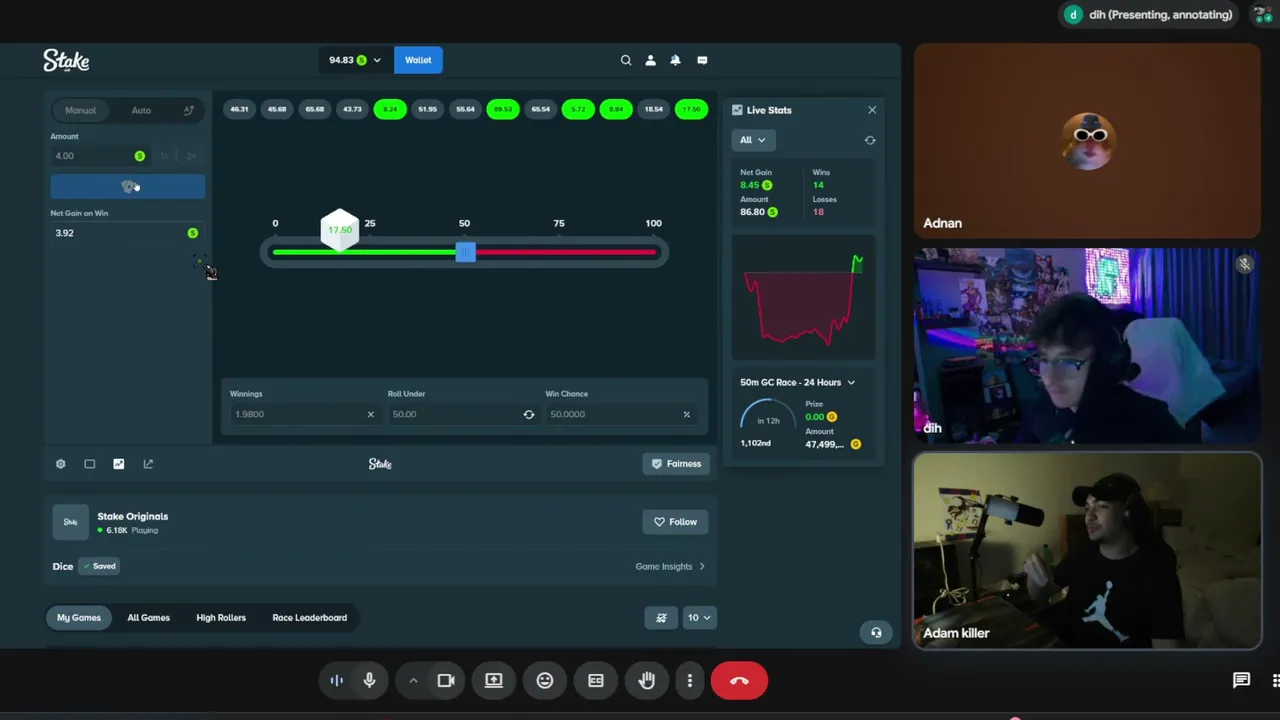Open game settings gear icon
Image resolution: width=1280 pixels, height=720 pixels.
click(x=60, y=464)
